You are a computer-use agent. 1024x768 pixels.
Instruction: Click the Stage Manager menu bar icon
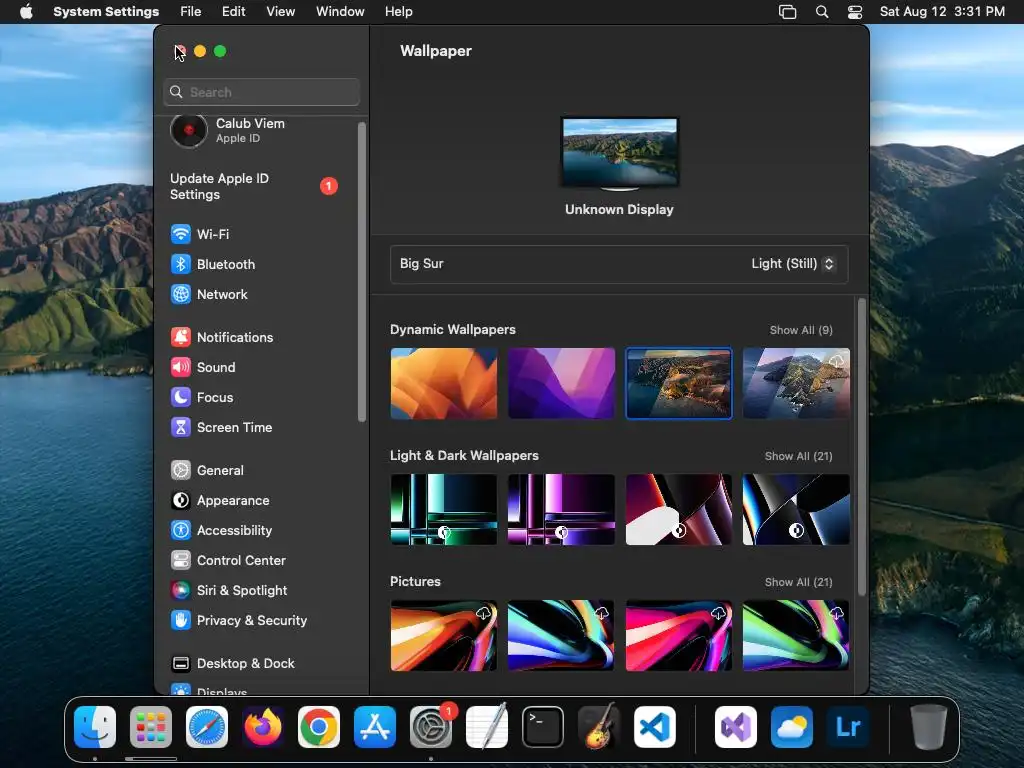(788, 12)
